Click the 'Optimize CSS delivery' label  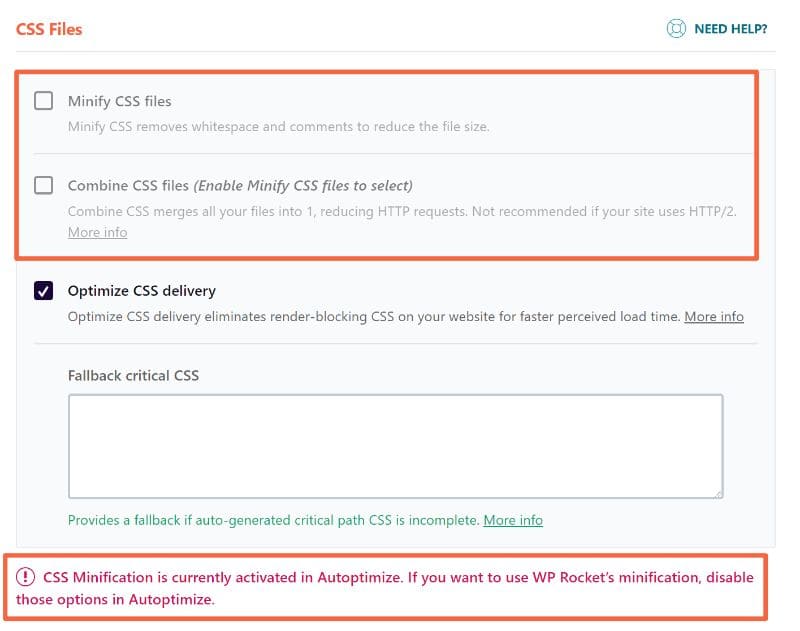(x=141, y=291)
